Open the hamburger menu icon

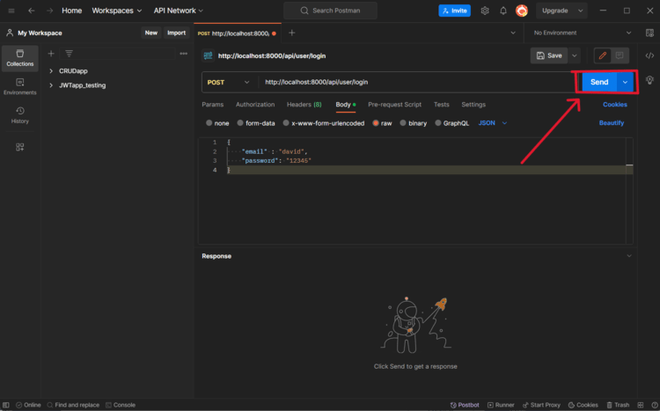(11, 11)
